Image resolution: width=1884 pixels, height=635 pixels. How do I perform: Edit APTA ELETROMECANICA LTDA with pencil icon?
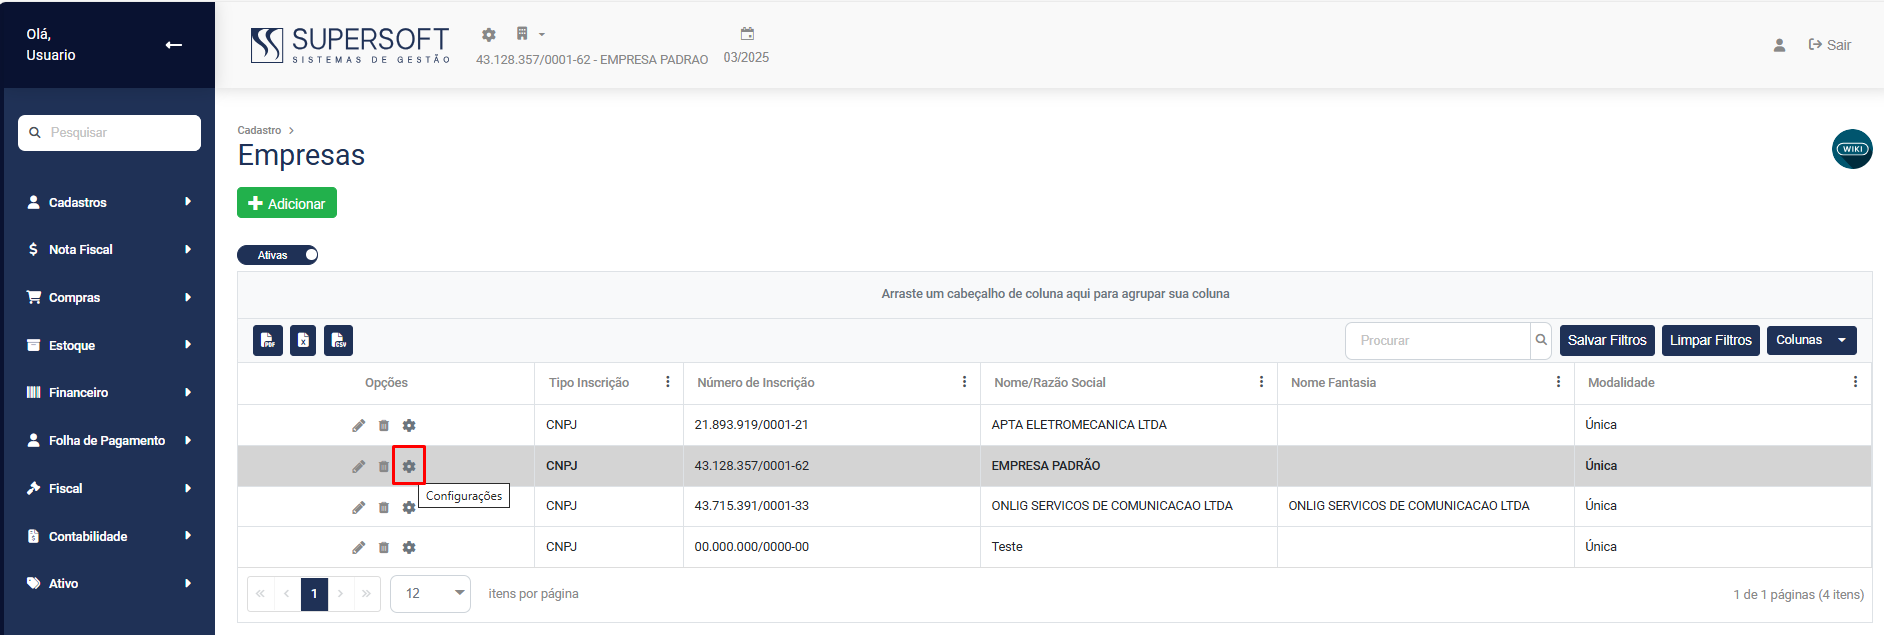tap(358, 426)
